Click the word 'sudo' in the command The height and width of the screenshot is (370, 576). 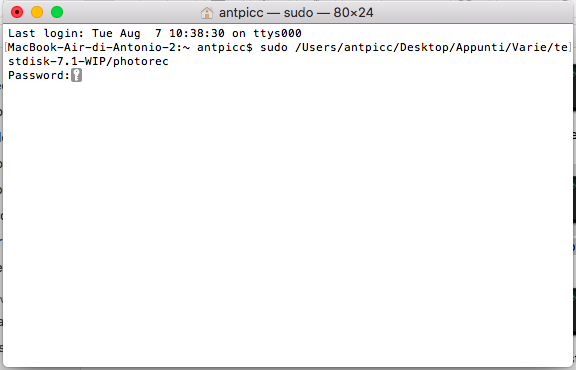point(274,47)
